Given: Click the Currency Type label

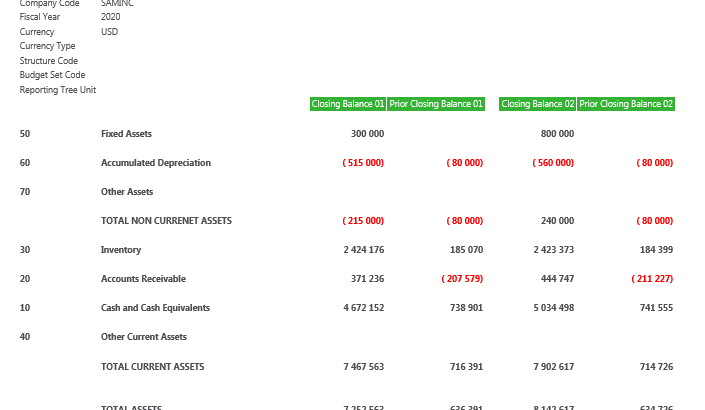Looking at the screenshot, I should tap(47, 46).
